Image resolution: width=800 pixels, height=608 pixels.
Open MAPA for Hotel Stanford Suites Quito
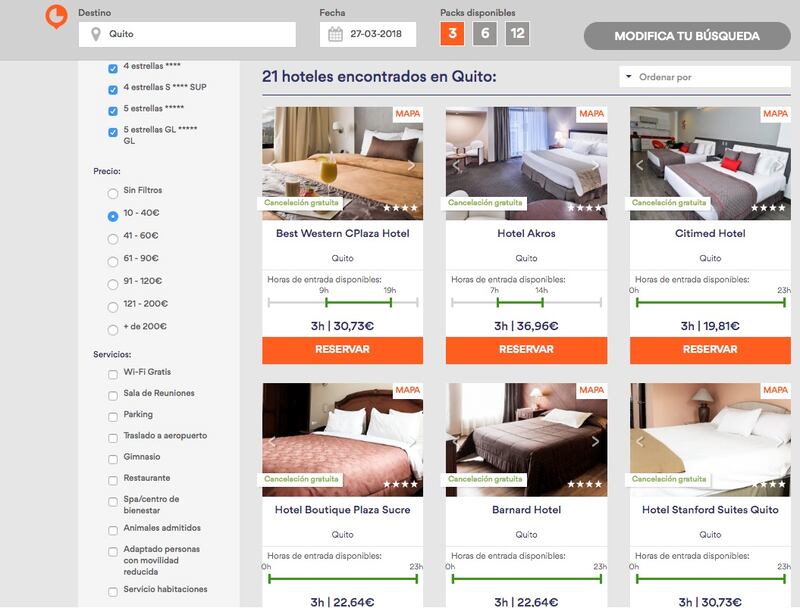pos(776,390)
